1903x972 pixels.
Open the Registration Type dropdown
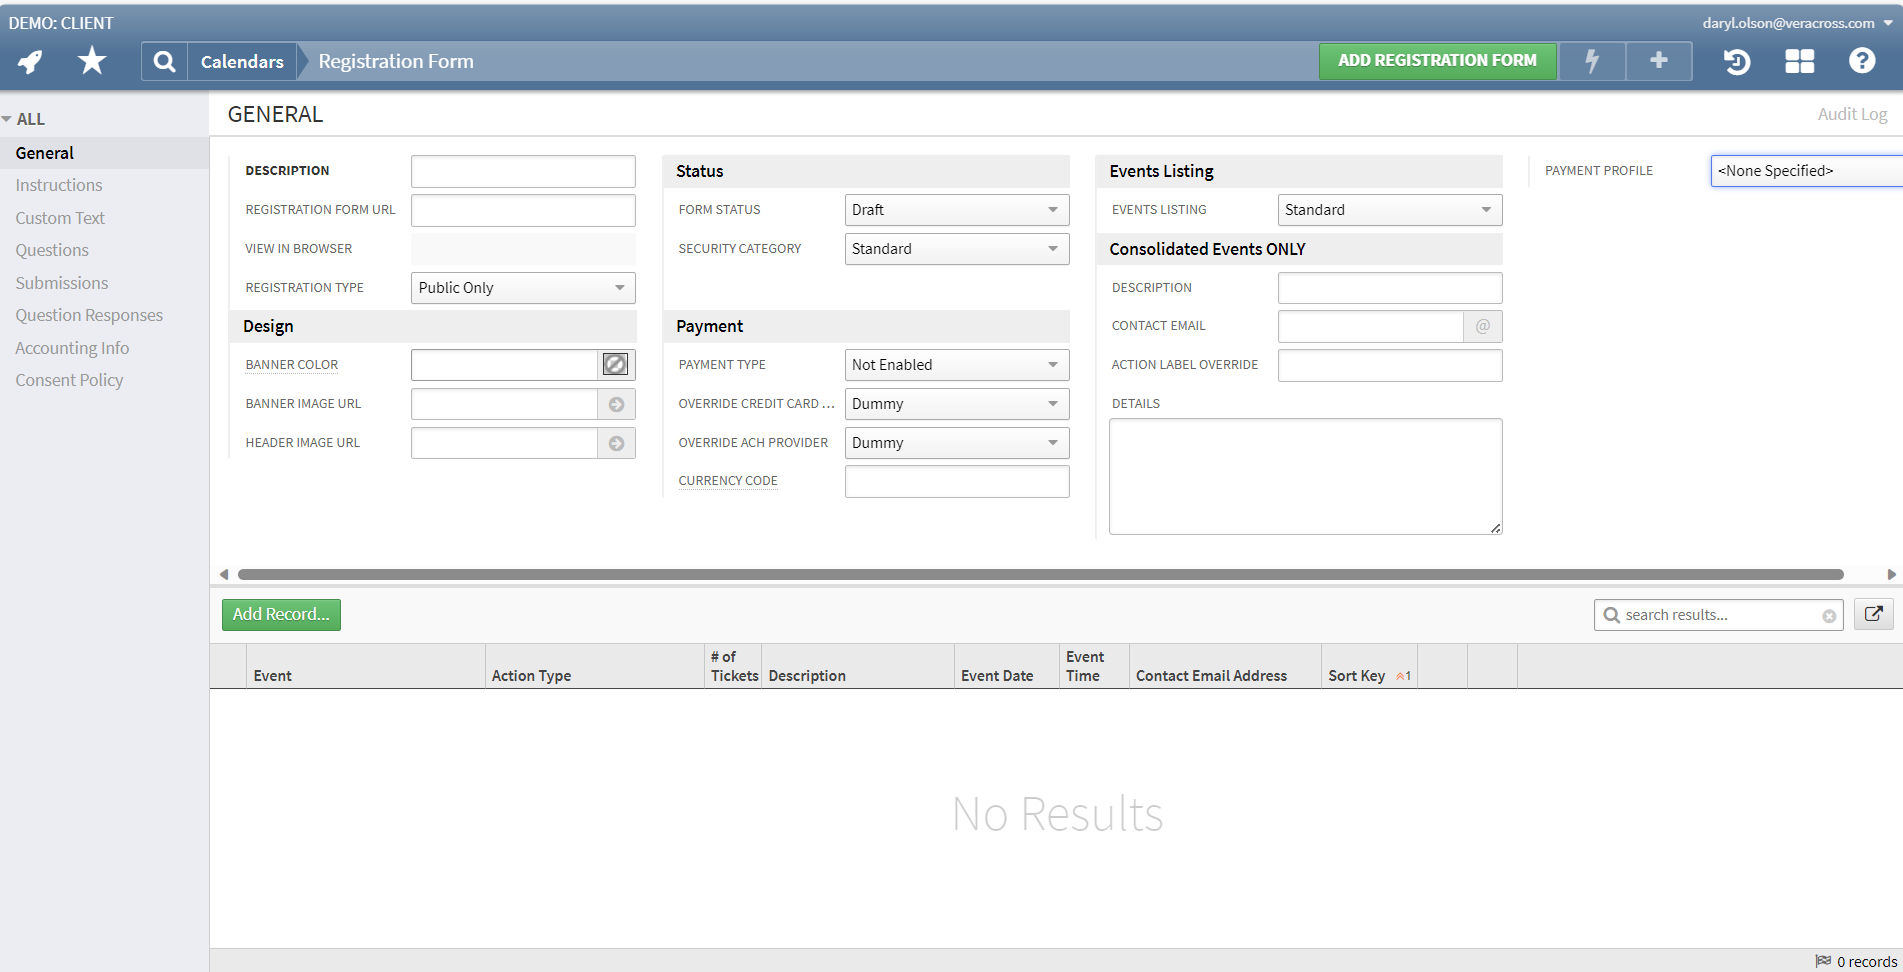click(x=522, y=288)
